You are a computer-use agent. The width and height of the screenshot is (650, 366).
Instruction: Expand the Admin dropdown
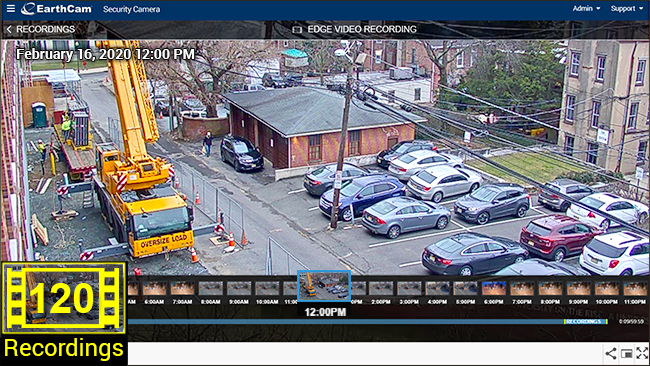(x=586, y=8)
